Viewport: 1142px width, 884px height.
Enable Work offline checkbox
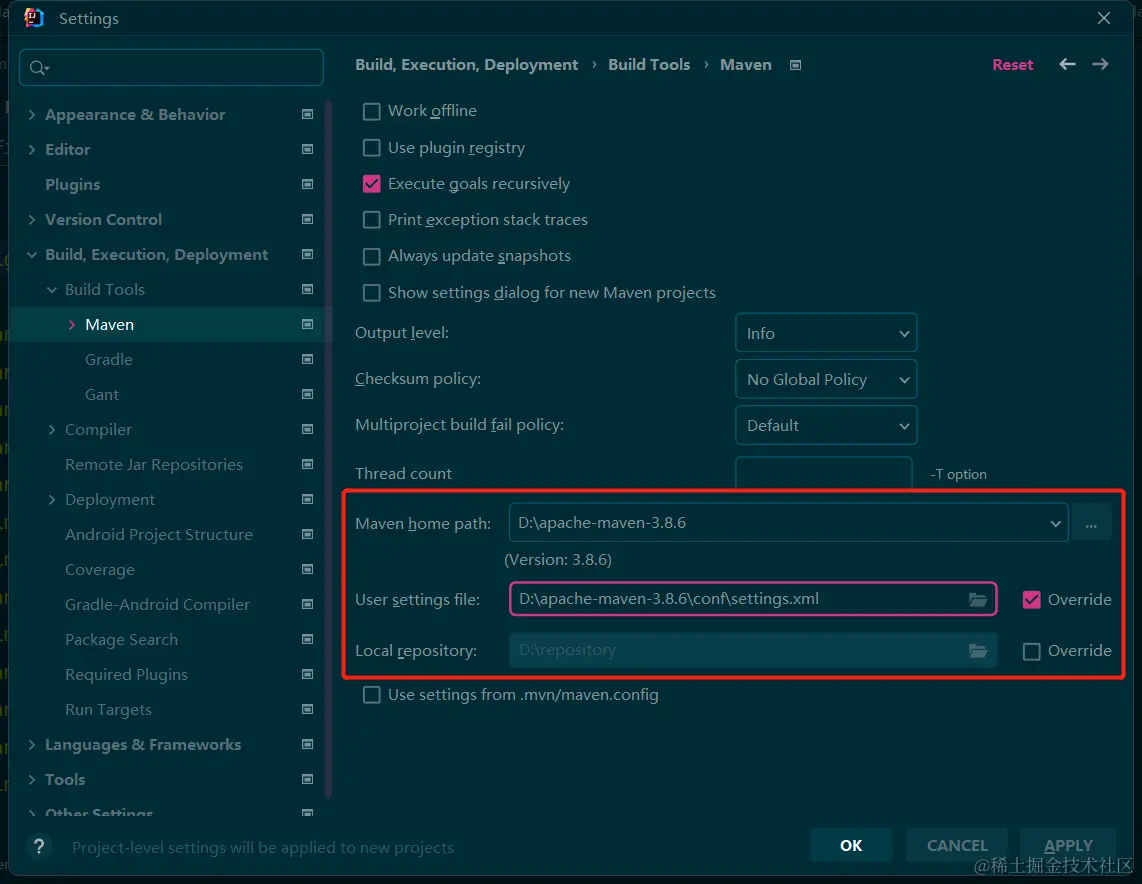tap(371, 111)
